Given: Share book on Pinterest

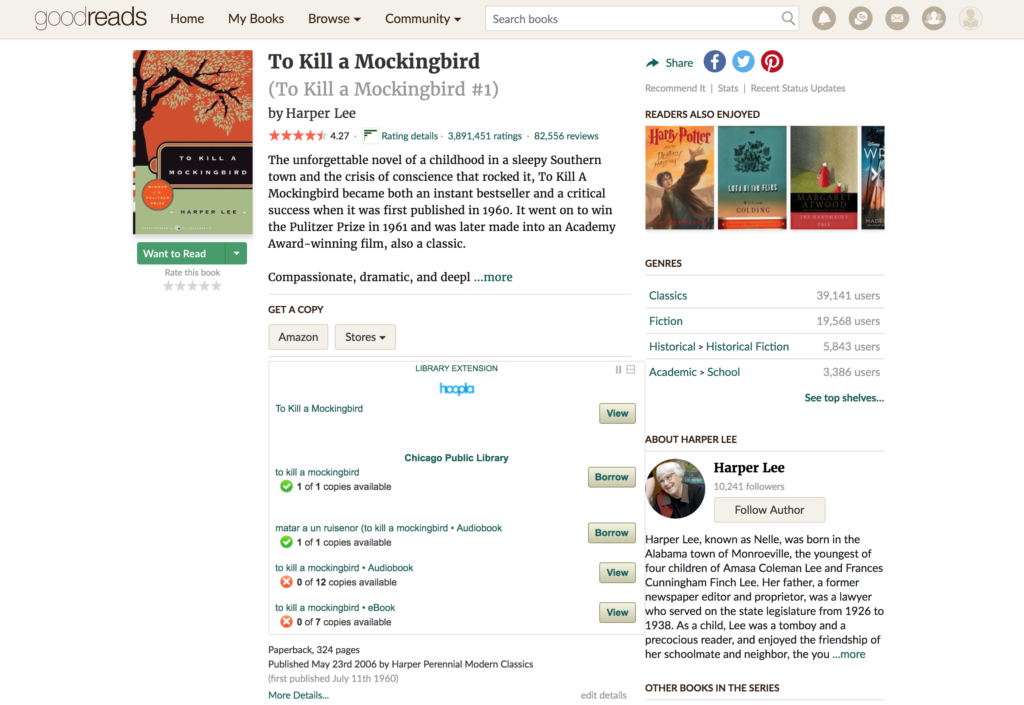Looking at the screenshot, I should tap(772, 62).
